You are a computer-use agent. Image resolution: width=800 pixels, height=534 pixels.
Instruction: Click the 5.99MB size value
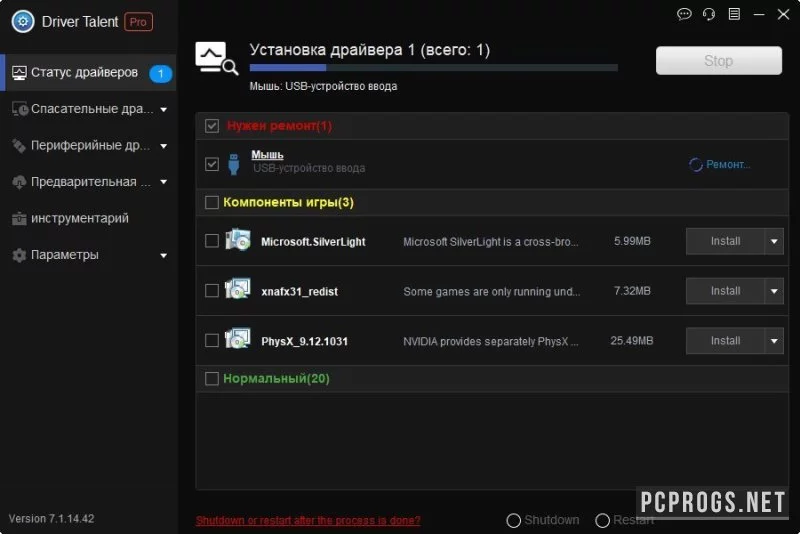click(x=632, y=241)
